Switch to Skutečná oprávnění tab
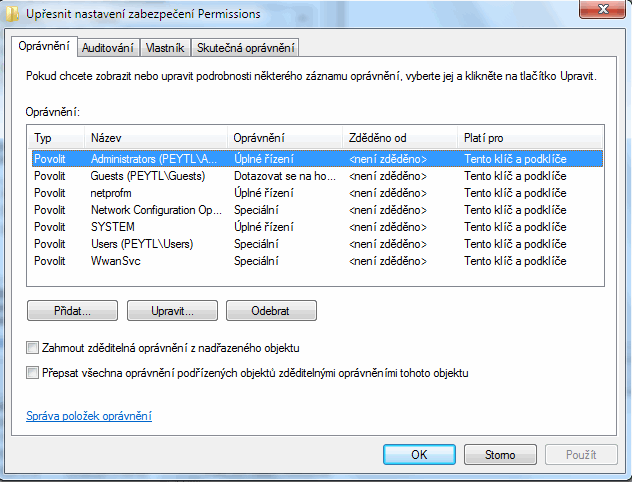Screen dimensions: 632x482 click(246, 48)
